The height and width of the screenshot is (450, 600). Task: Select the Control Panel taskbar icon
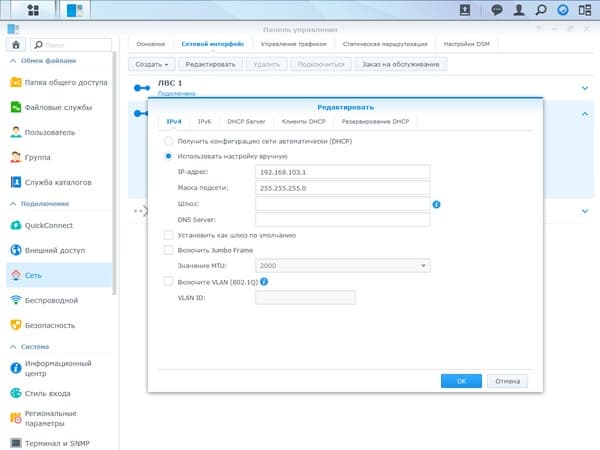75,10
